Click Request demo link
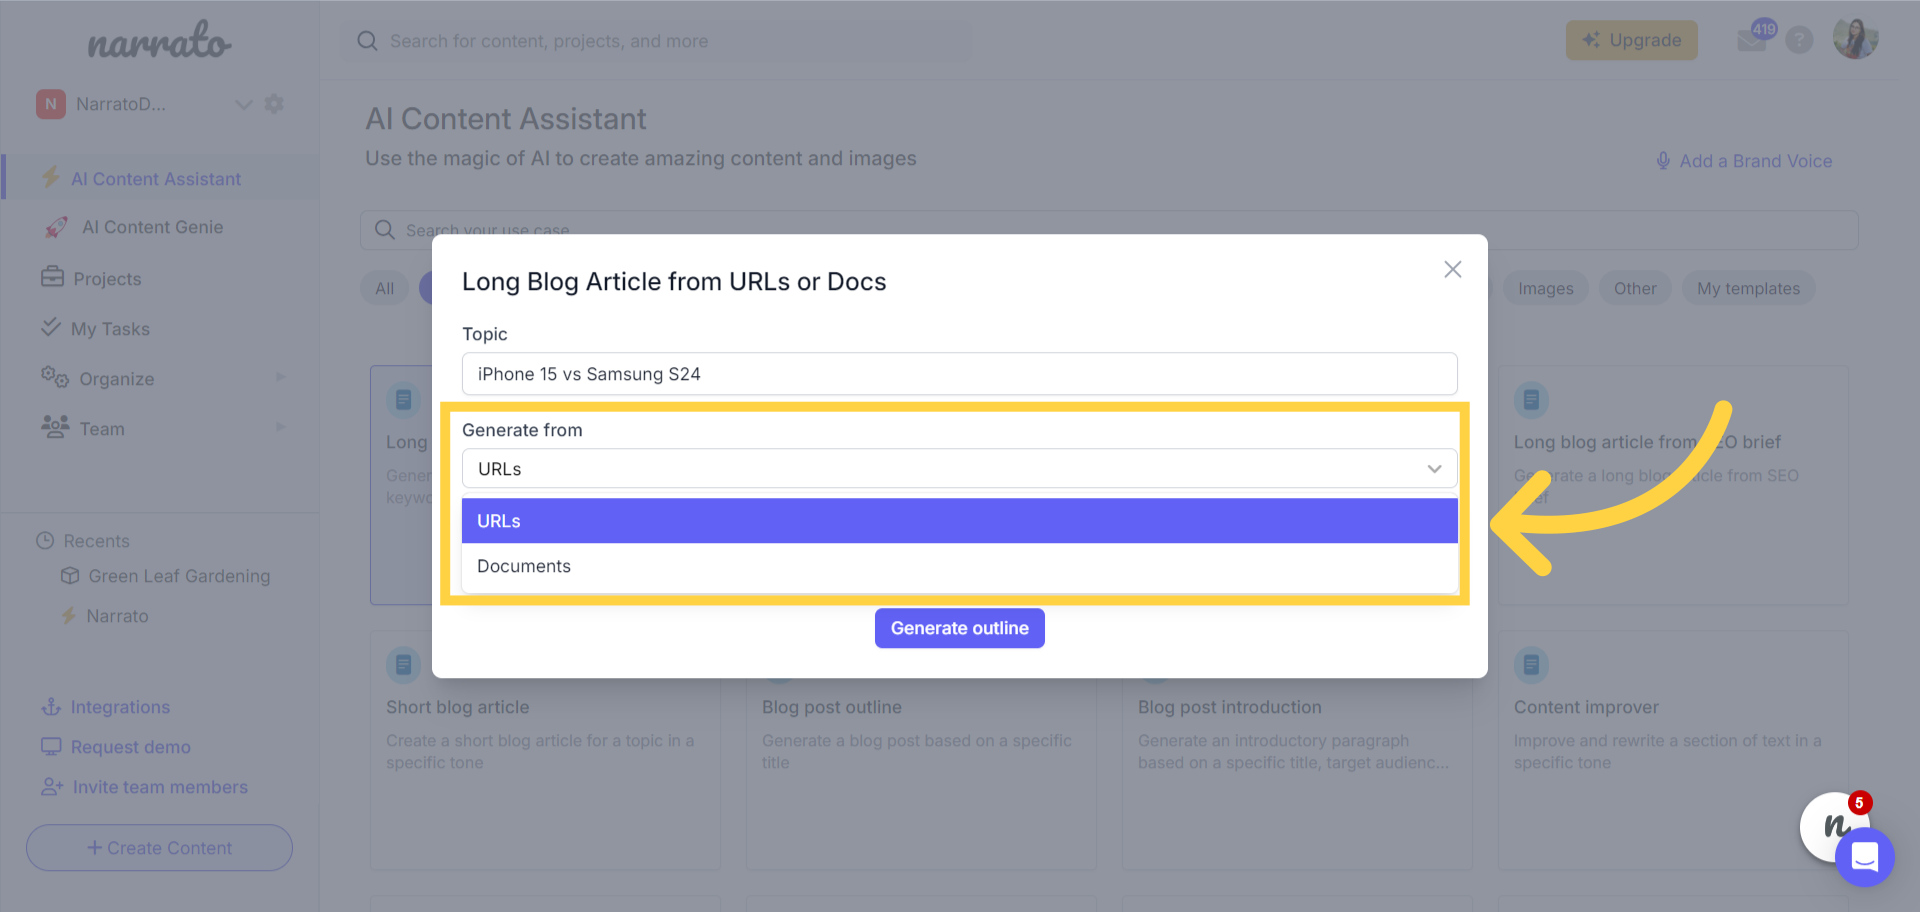 pos(130,747)
